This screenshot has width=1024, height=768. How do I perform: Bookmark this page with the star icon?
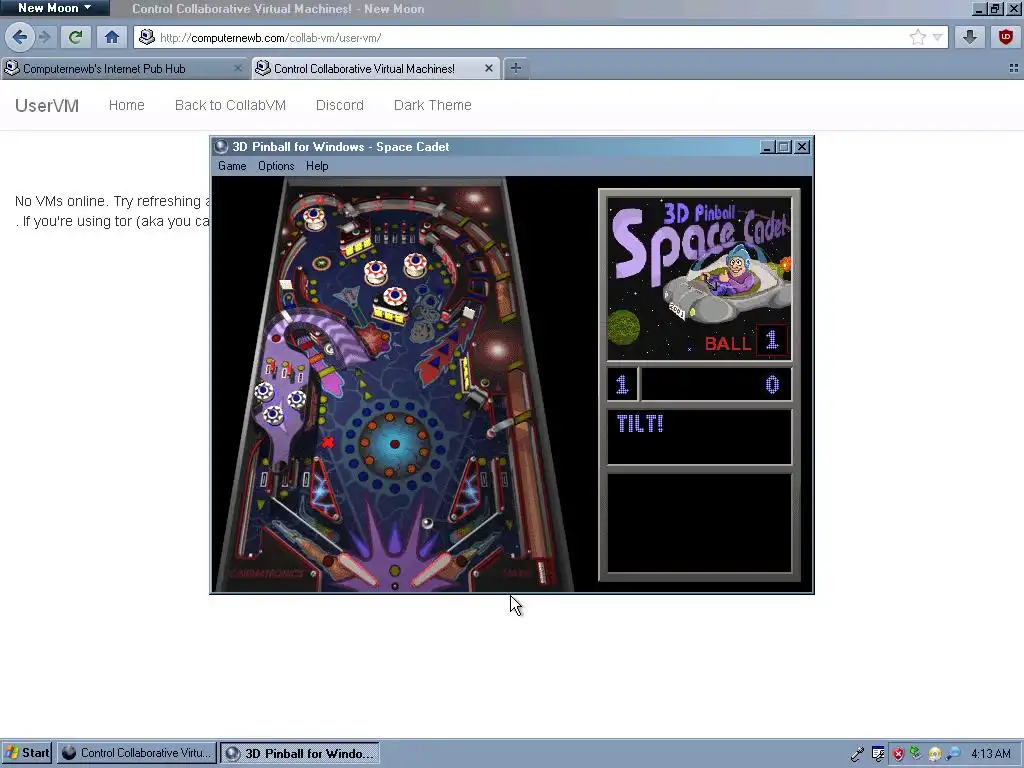coord(918,37)
